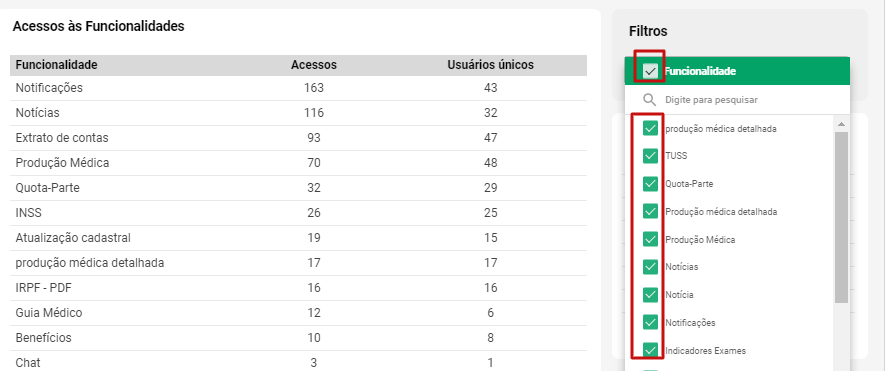Image resolution: width=885 pixels, height=371 pixels.
Task: Sort by the Acessos column header
Action: click(x=314, y=65)
